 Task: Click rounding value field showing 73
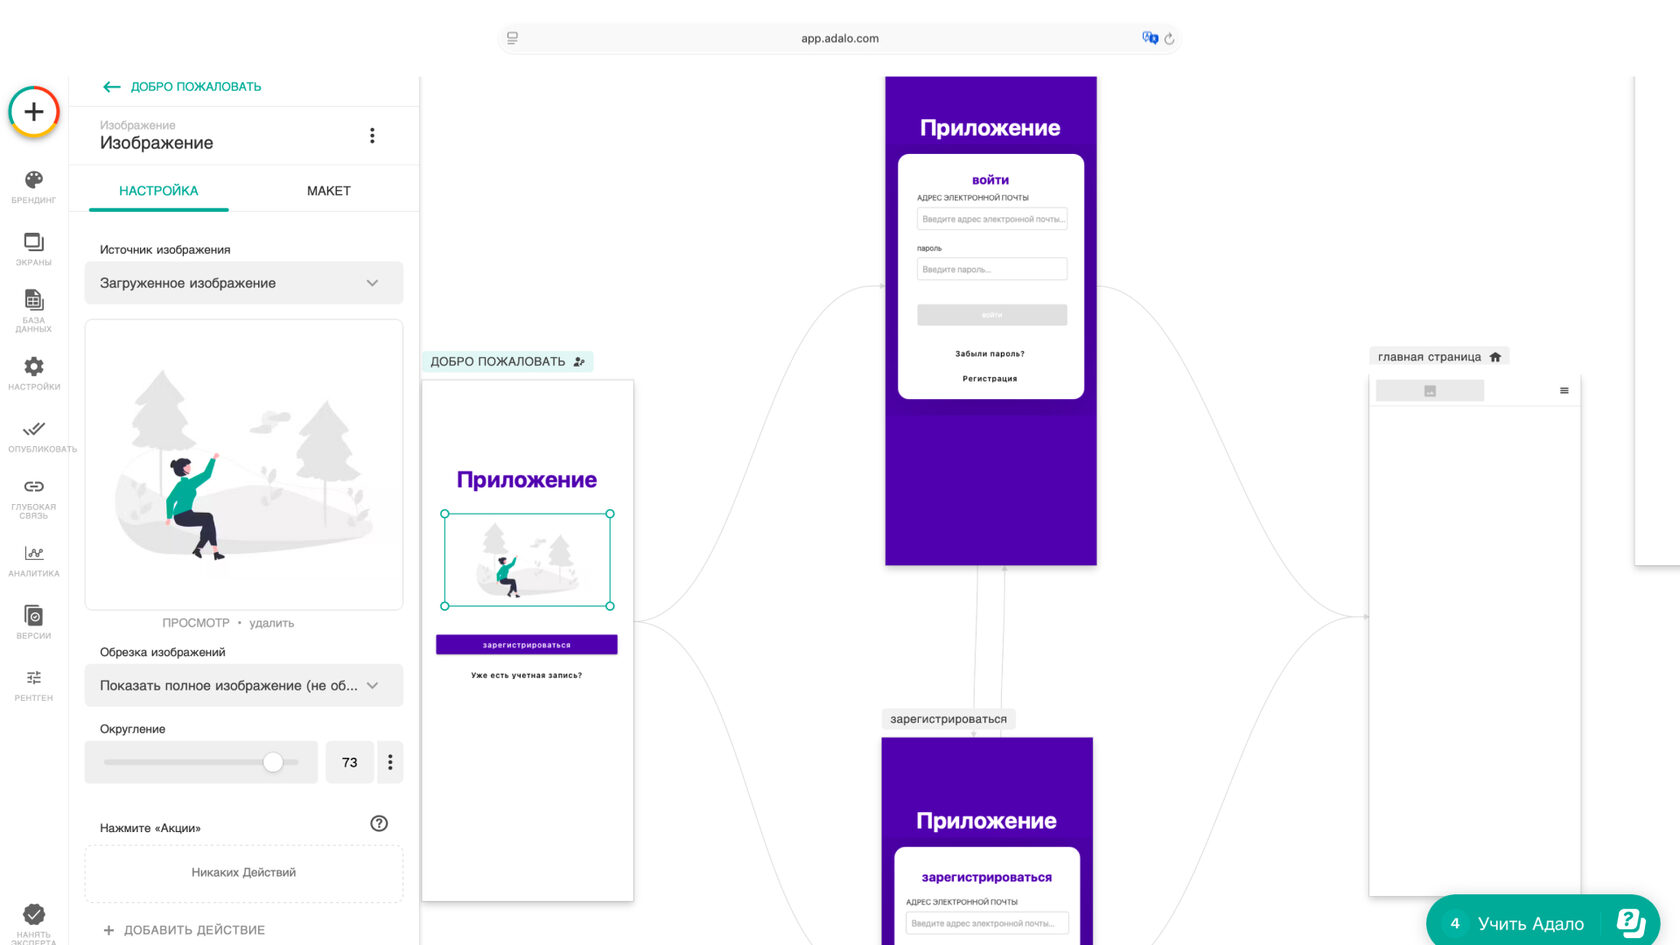pyautogui.click(x=350, y=762)
